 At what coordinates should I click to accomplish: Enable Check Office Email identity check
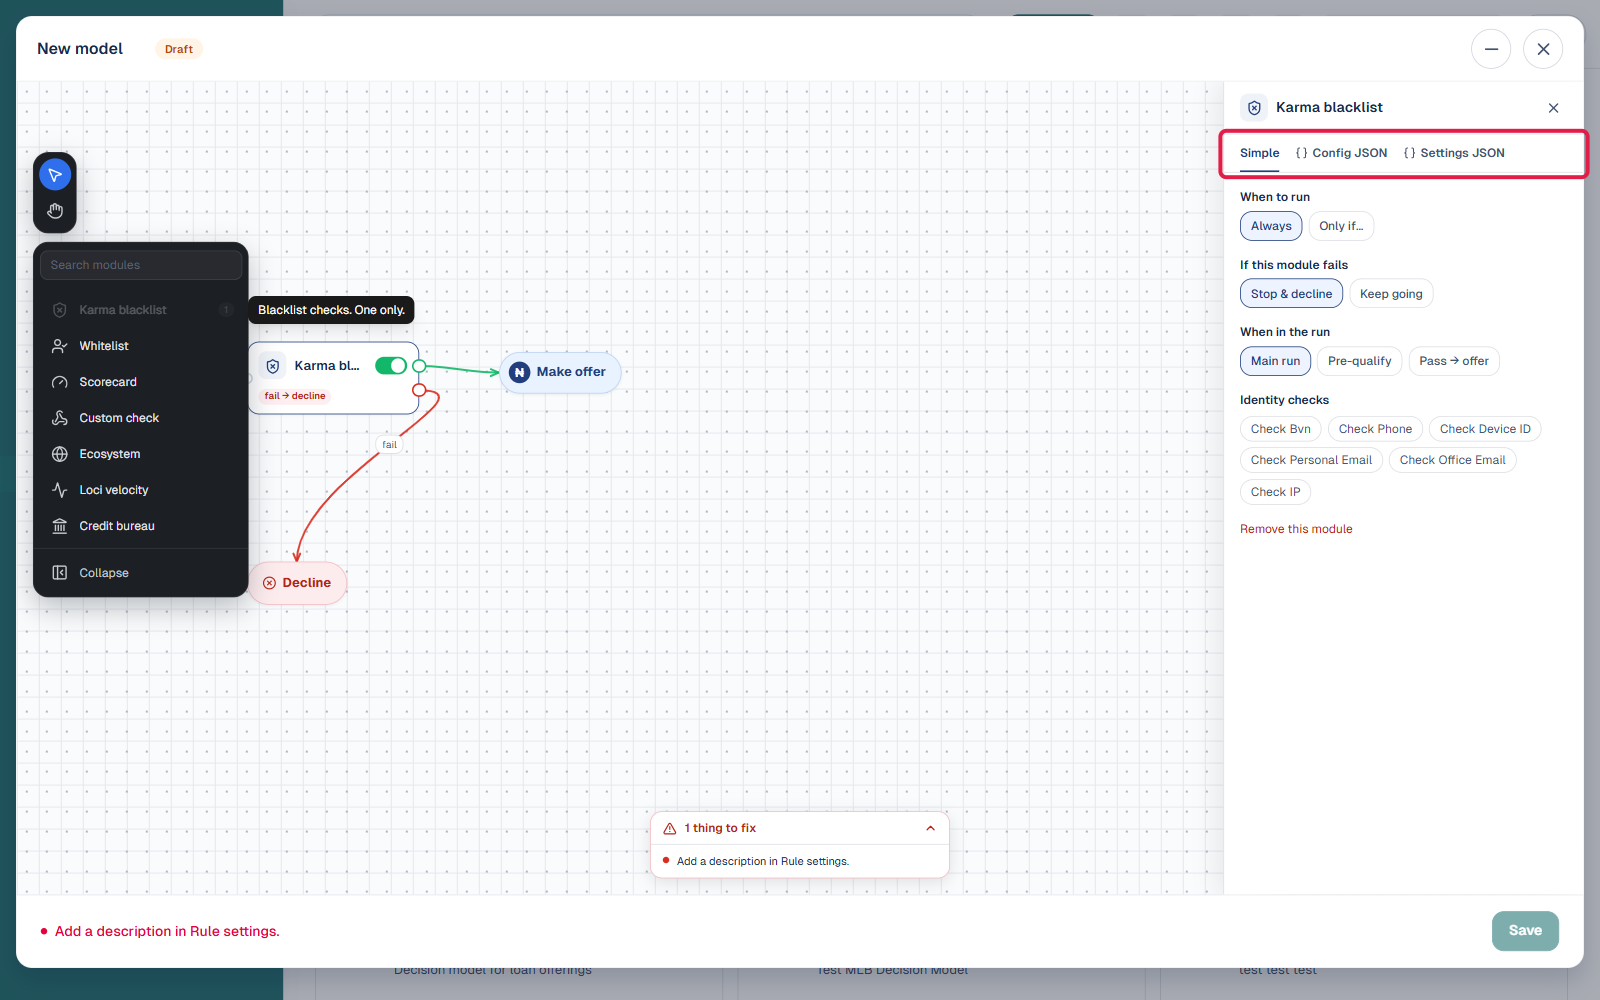pyautogui.click(x=1452, y=460)
